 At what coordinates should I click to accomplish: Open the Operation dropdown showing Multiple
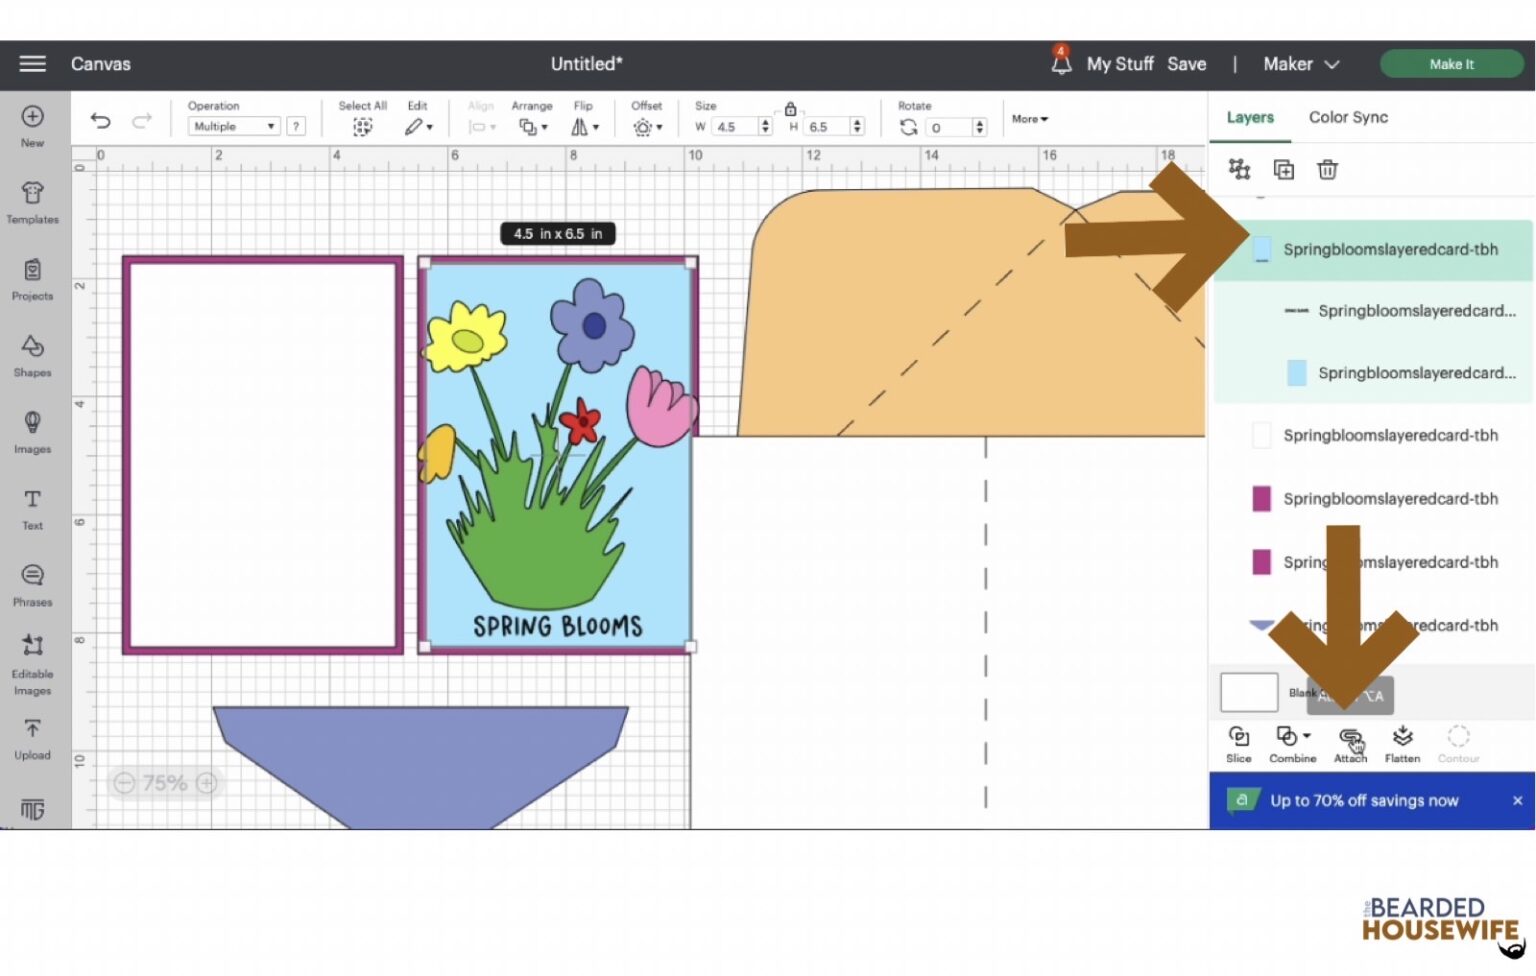click(x=232, y=126)
